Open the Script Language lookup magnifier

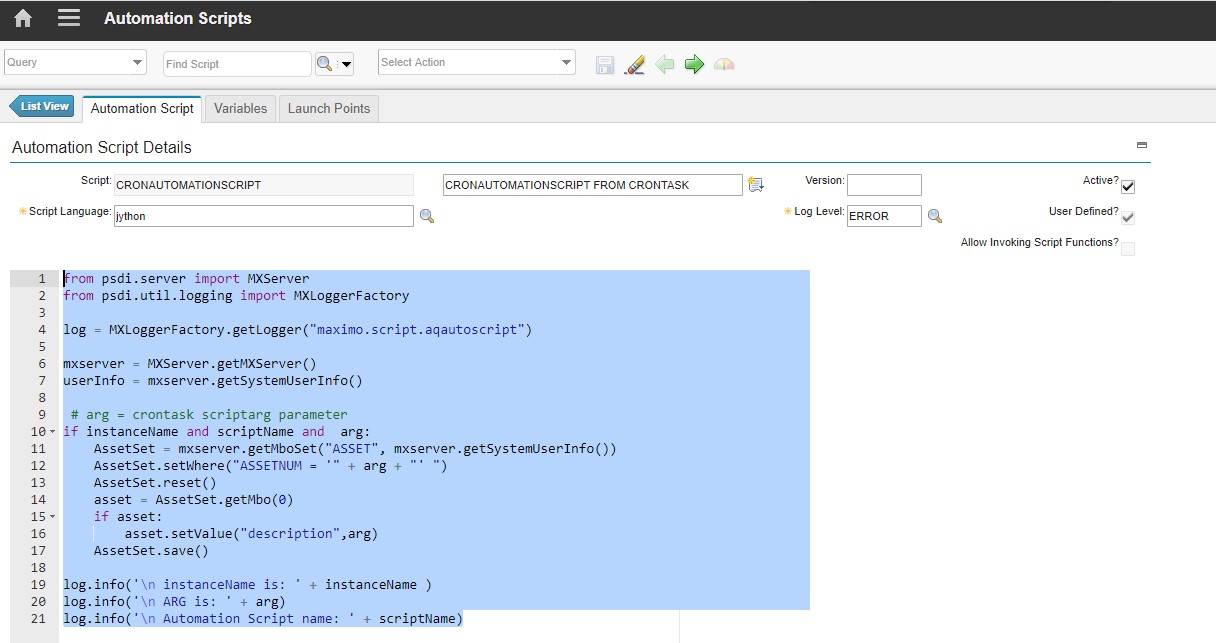click(x=427, y=216)
